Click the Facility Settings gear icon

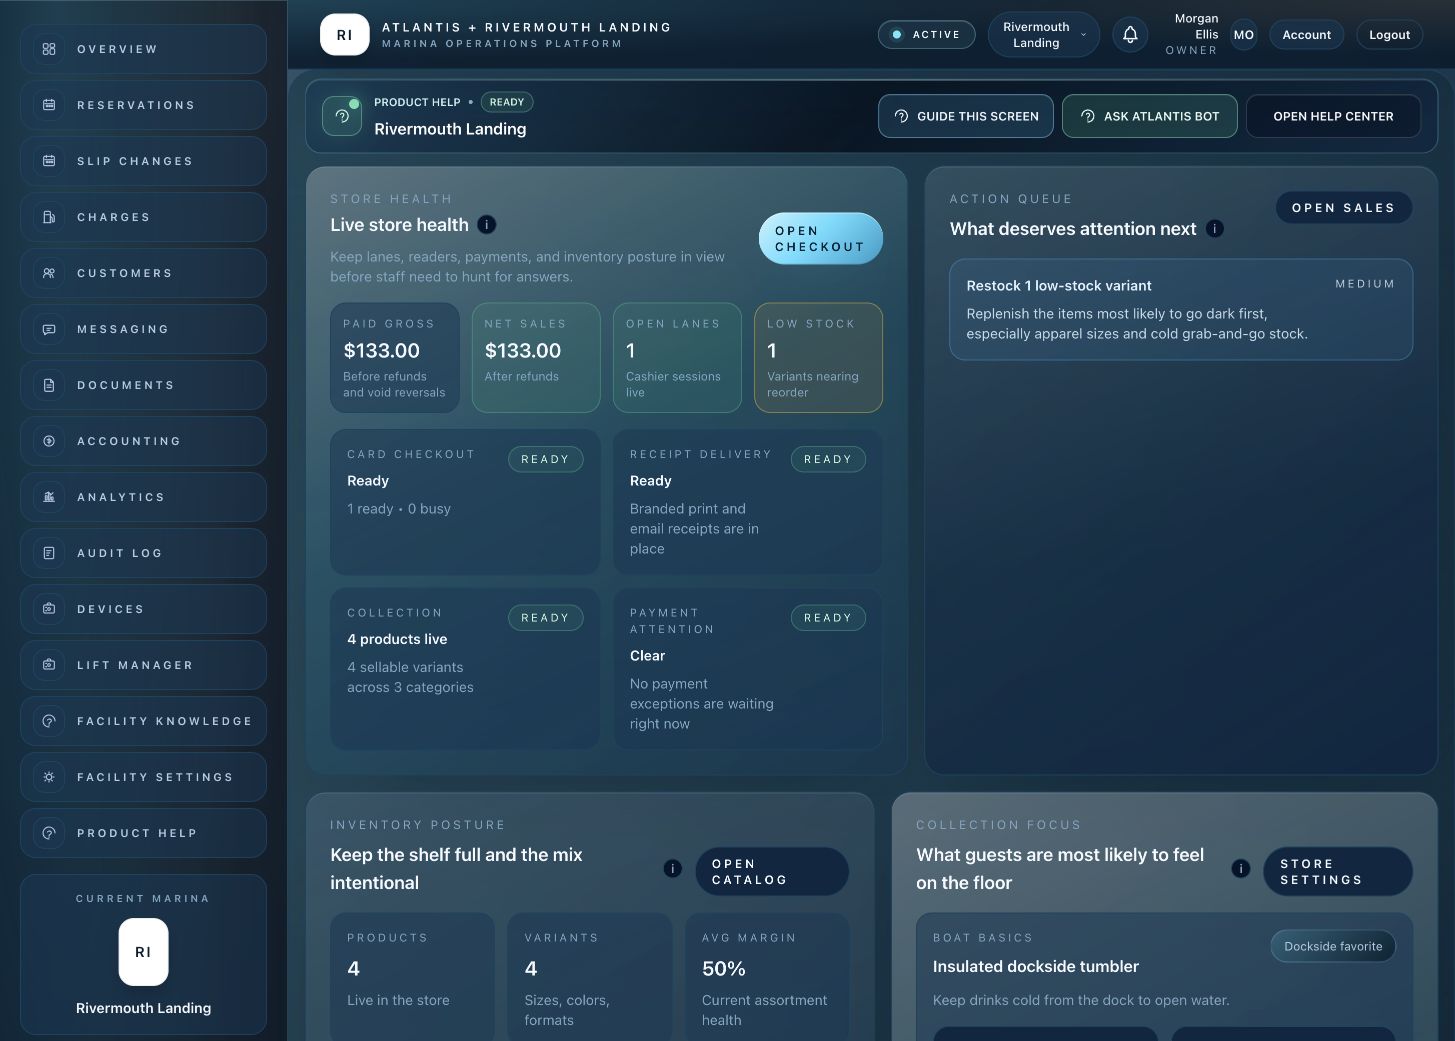click(x=49, y=777)
